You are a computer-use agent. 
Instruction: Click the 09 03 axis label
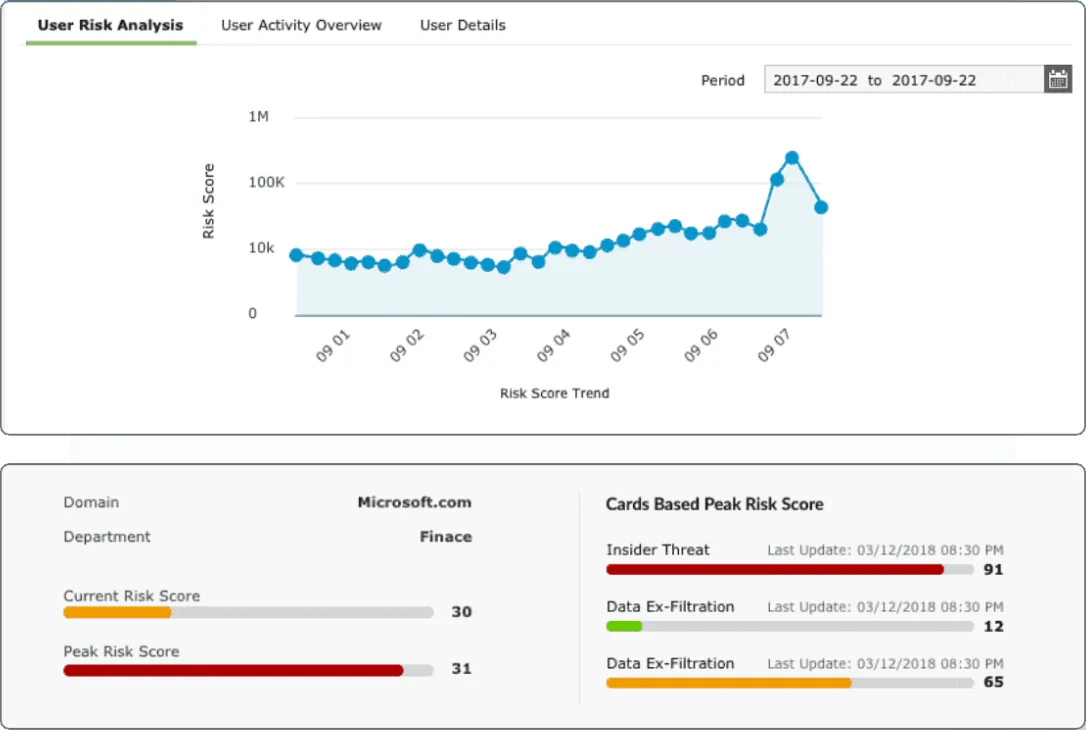pos(480,346)
